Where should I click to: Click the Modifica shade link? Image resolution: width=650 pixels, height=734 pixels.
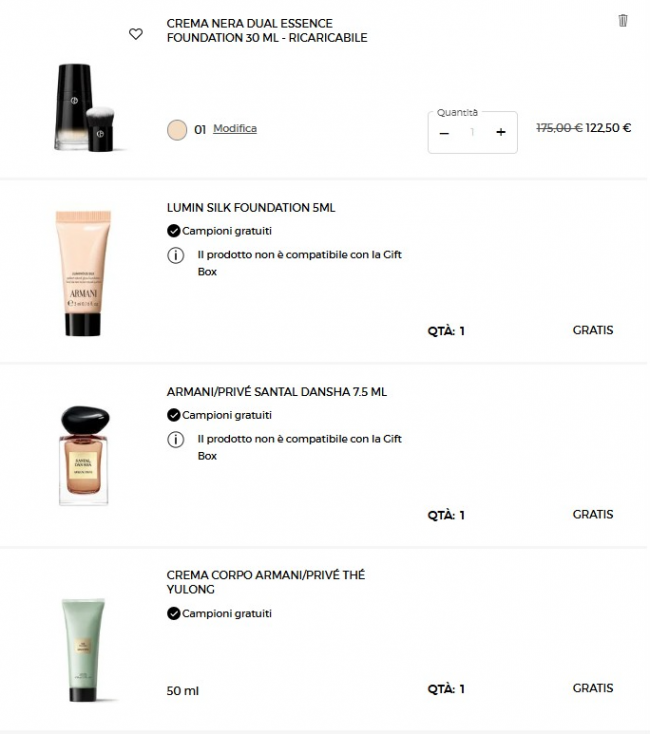(235, 128)
